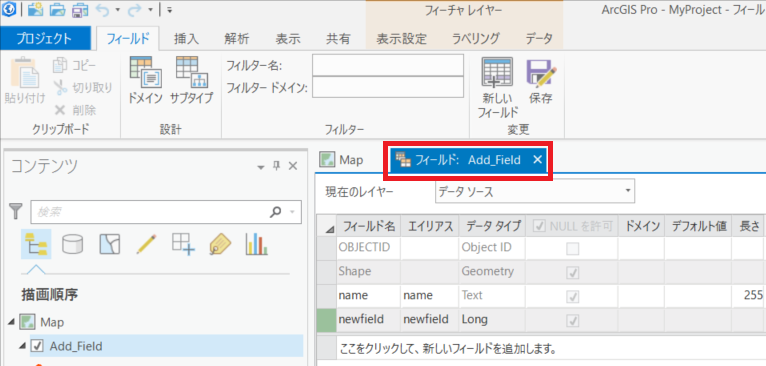Open the undo history dropdown arrow
Image resolution: width=766 pixels, height=366 pixels.
pyautogui.click(x=117, y=9)
